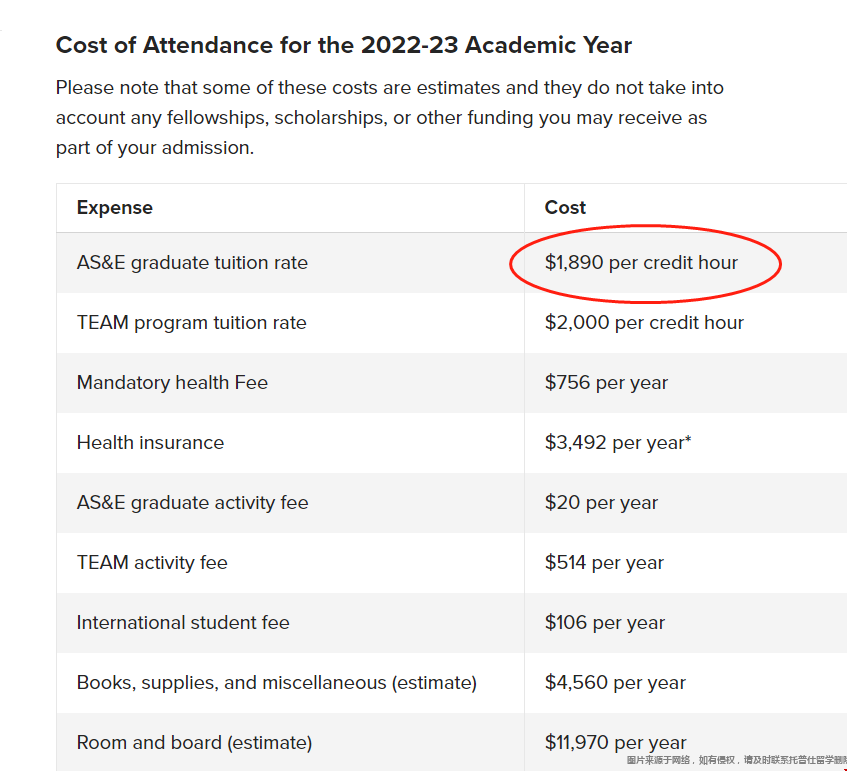This screenshot has width=847, height=771.
Task: Click the AS&E graduate activity fee label
Action: pyautogui.click(x=192, y=502)
